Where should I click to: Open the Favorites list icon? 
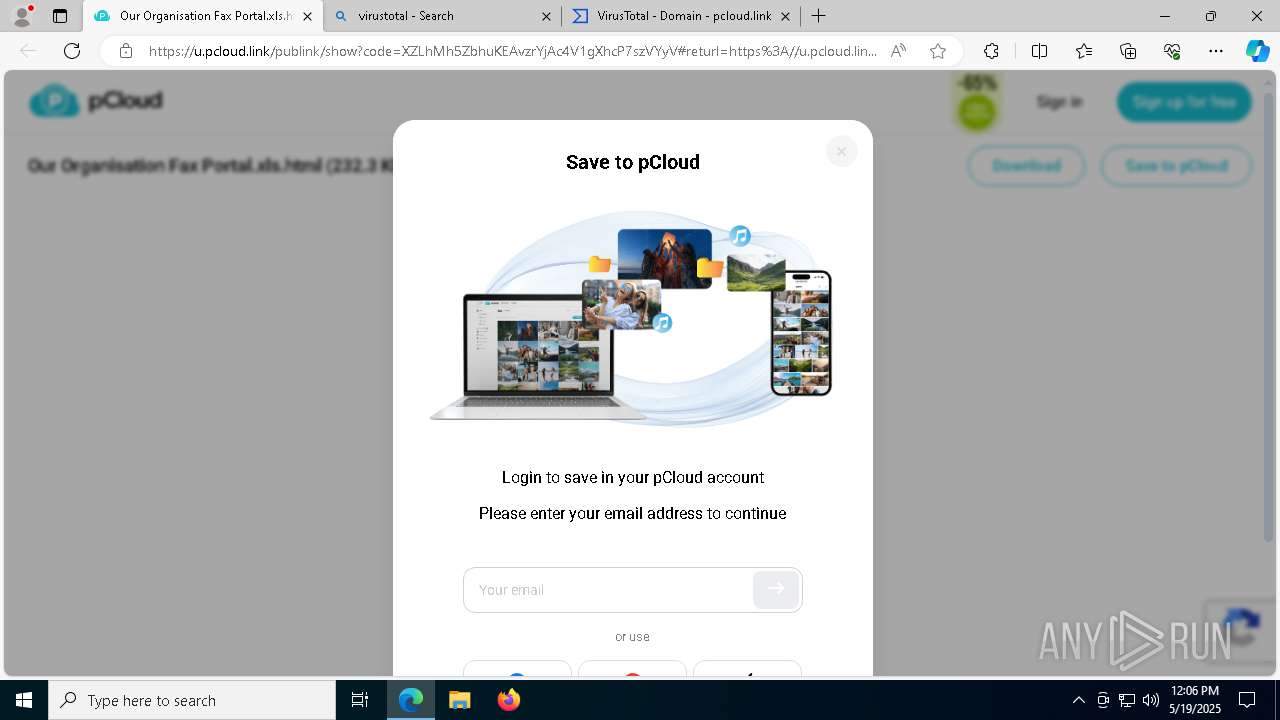coord(1084,51)
